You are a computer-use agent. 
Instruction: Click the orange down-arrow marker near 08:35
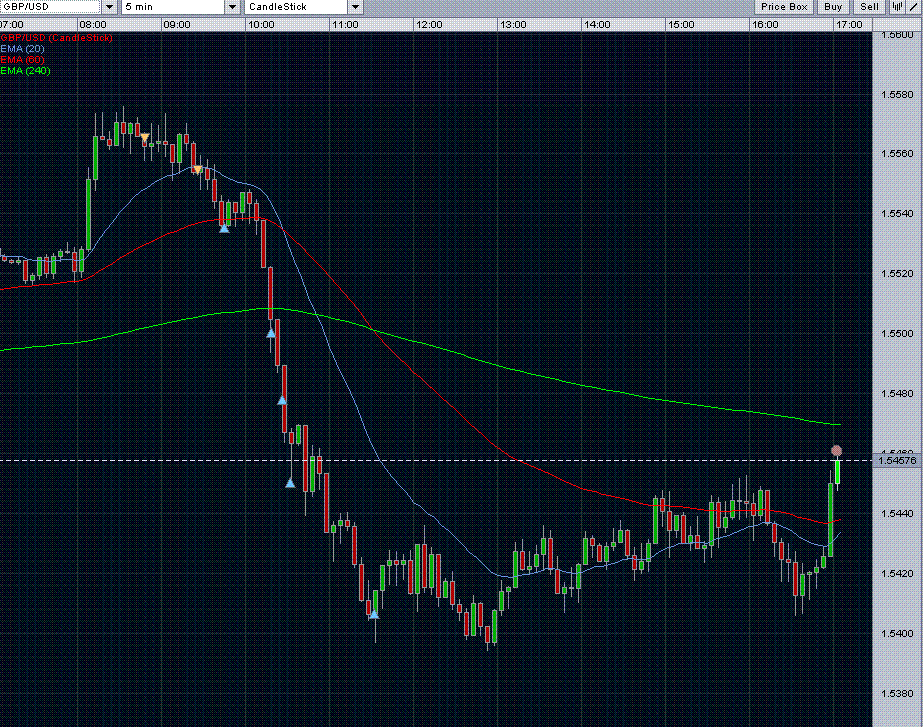[x=145, y=137]
